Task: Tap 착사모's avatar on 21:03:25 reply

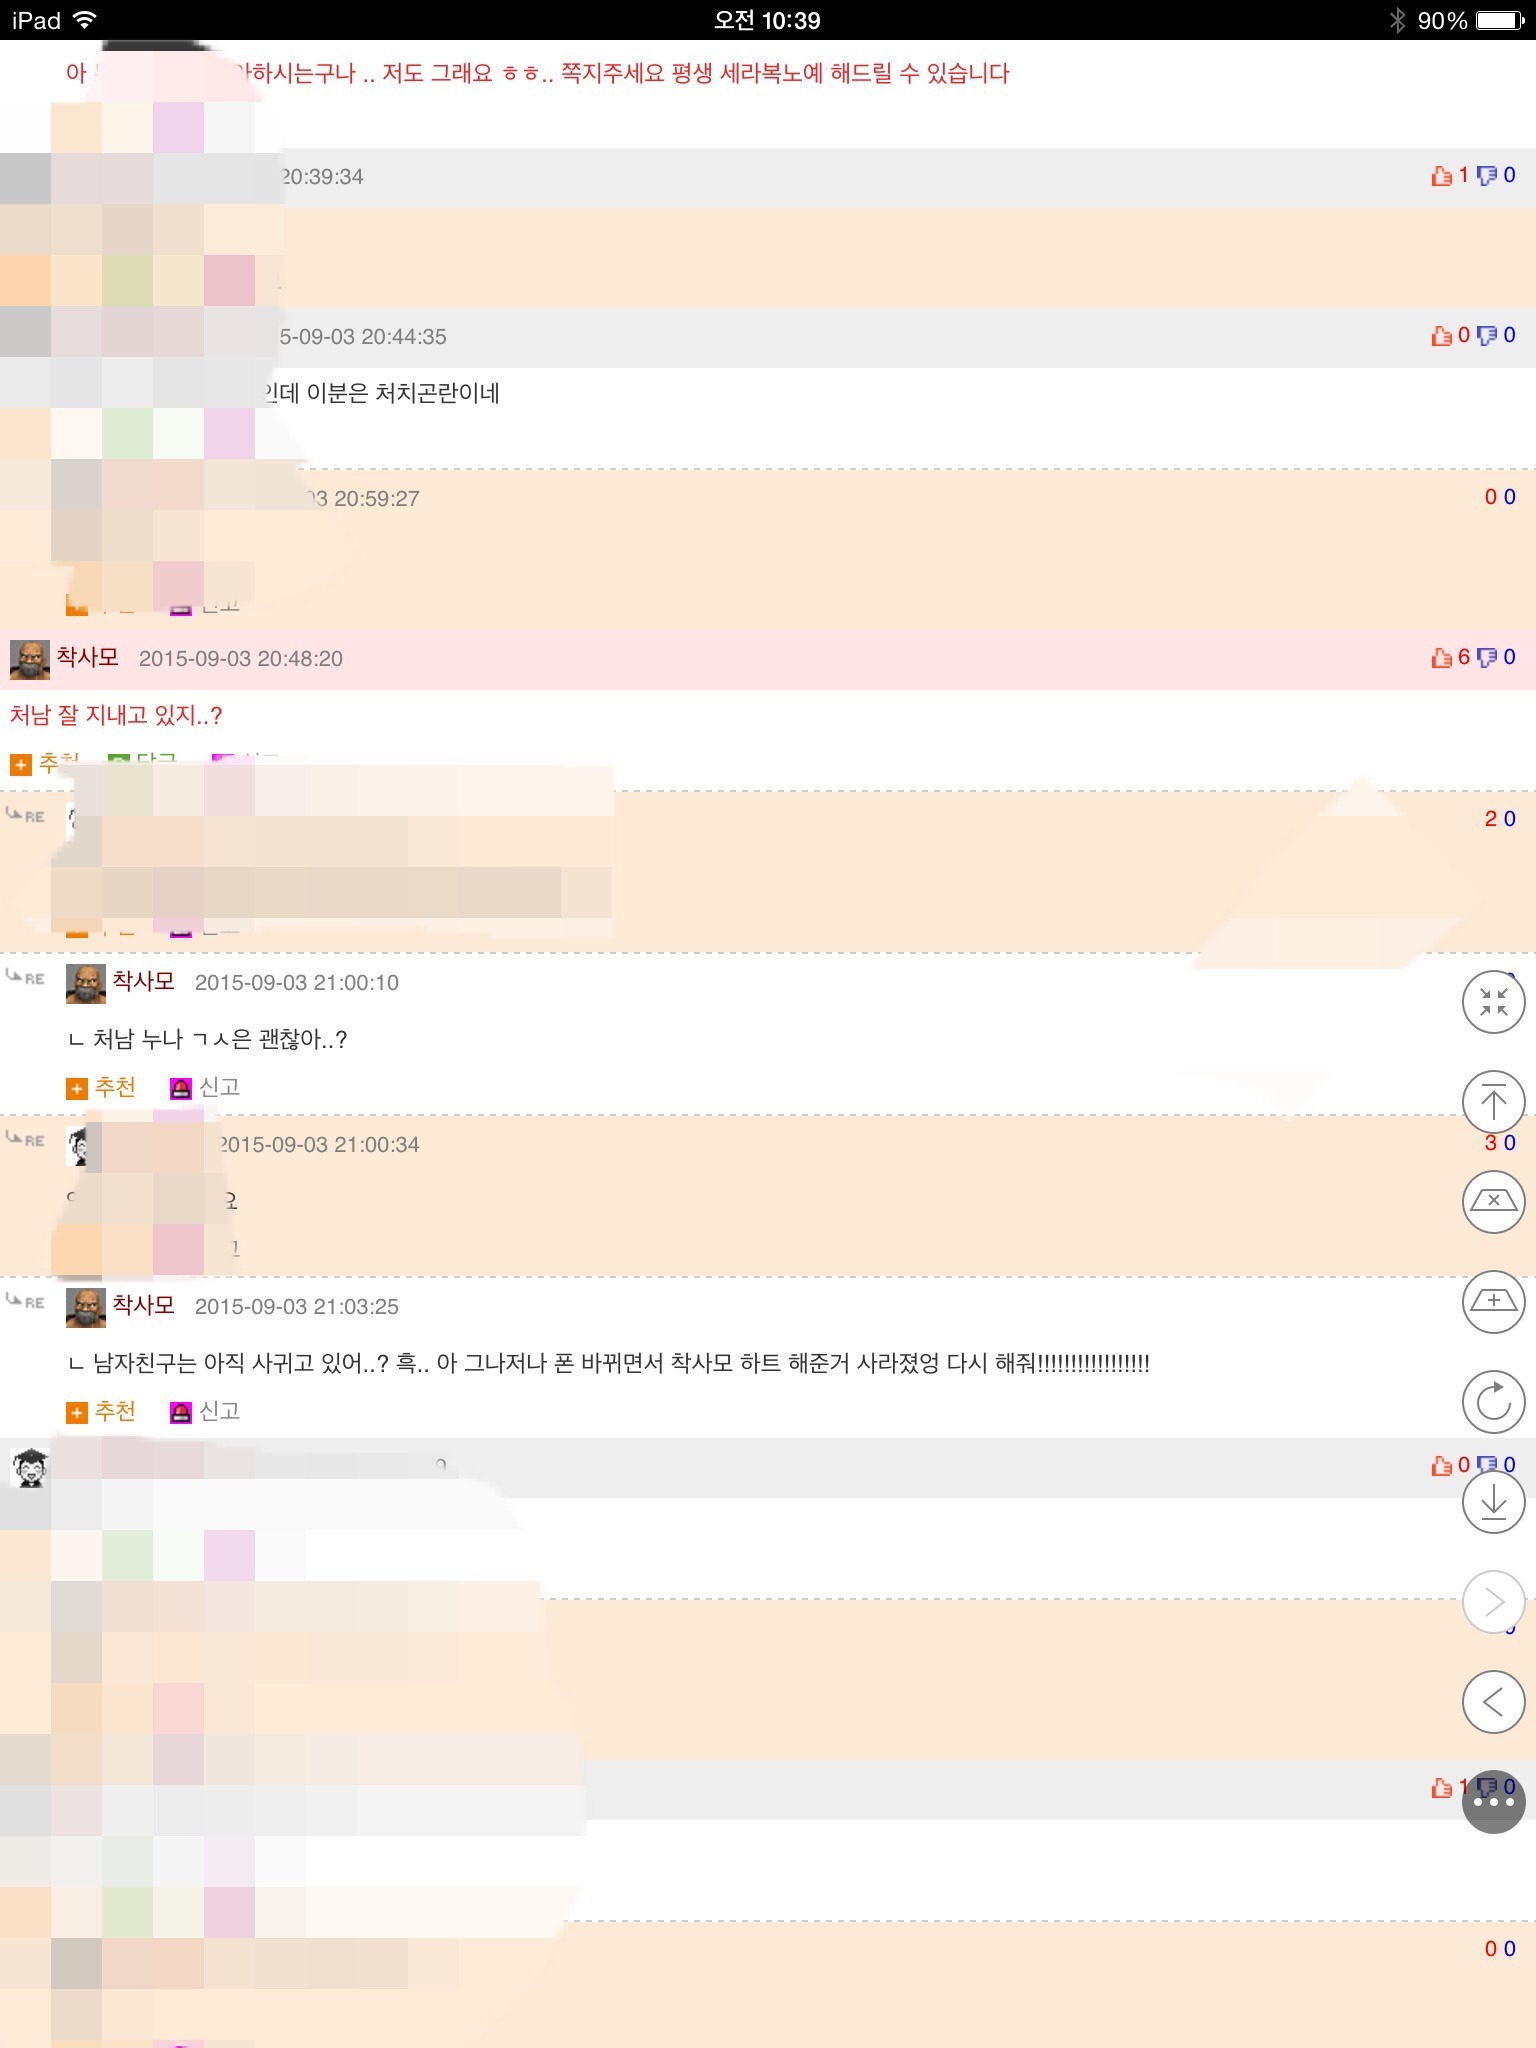Action: point(85,1307)
